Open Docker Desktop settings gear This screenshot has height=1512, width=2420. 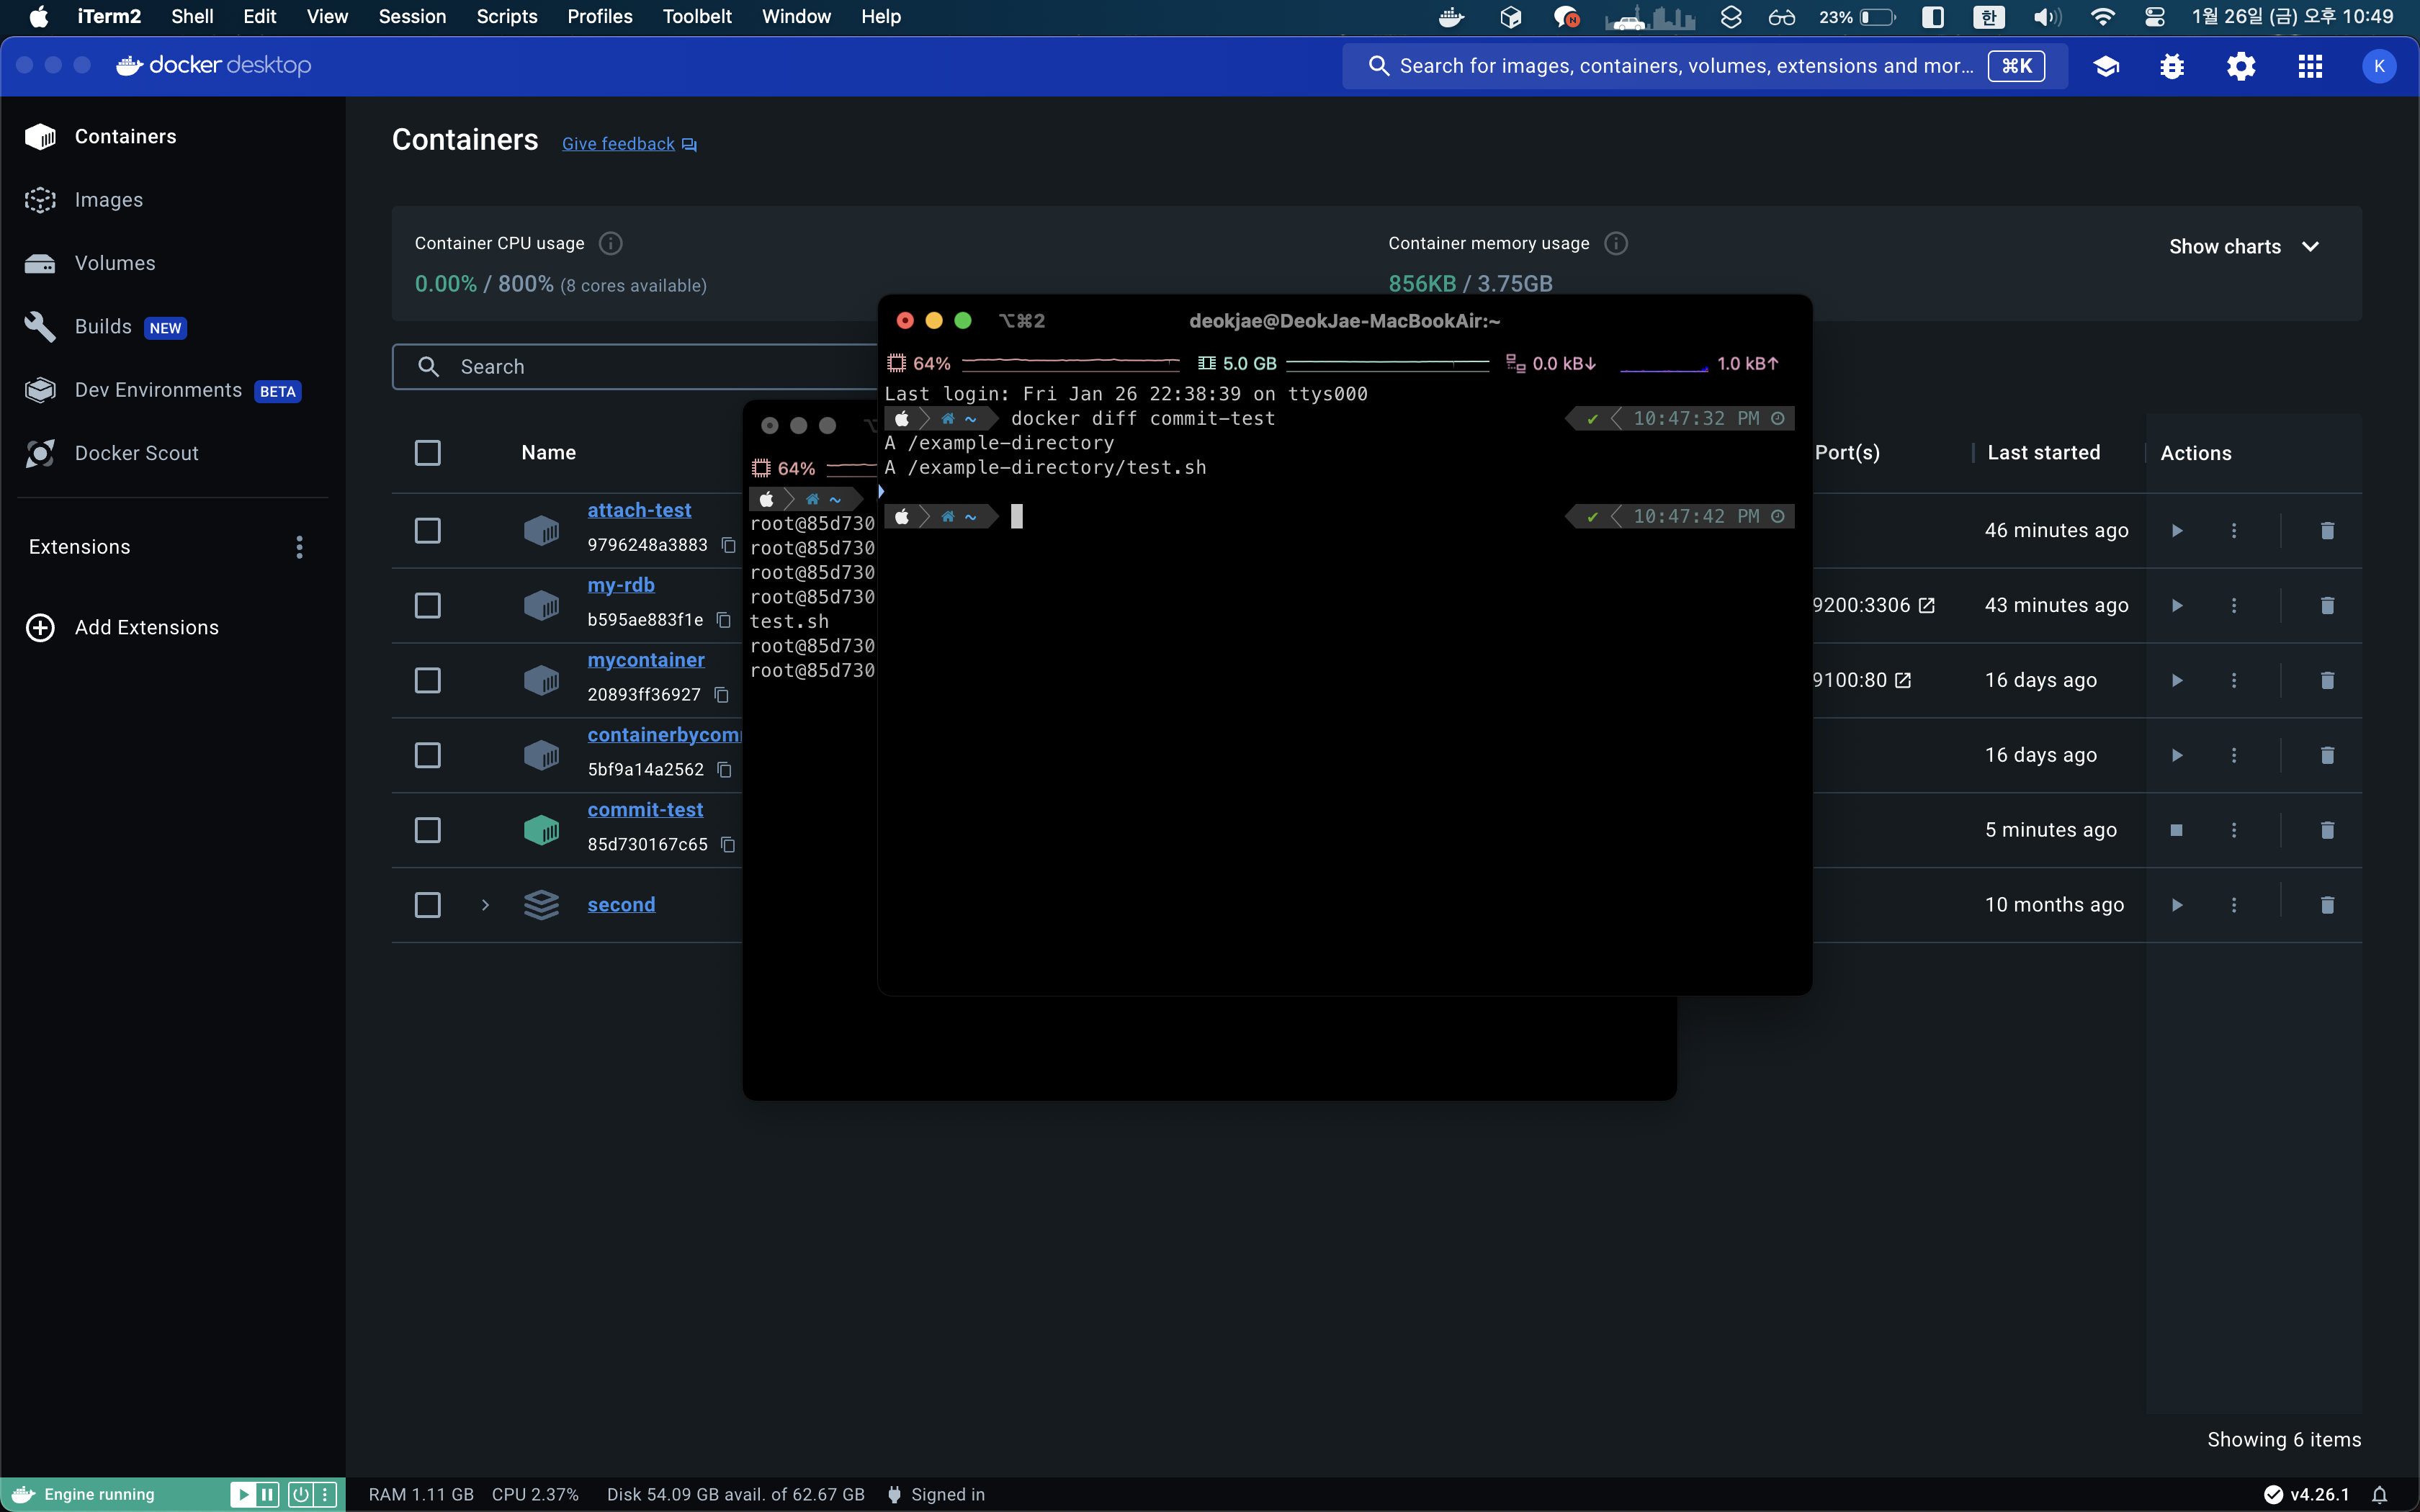[x=2240, y=66]
